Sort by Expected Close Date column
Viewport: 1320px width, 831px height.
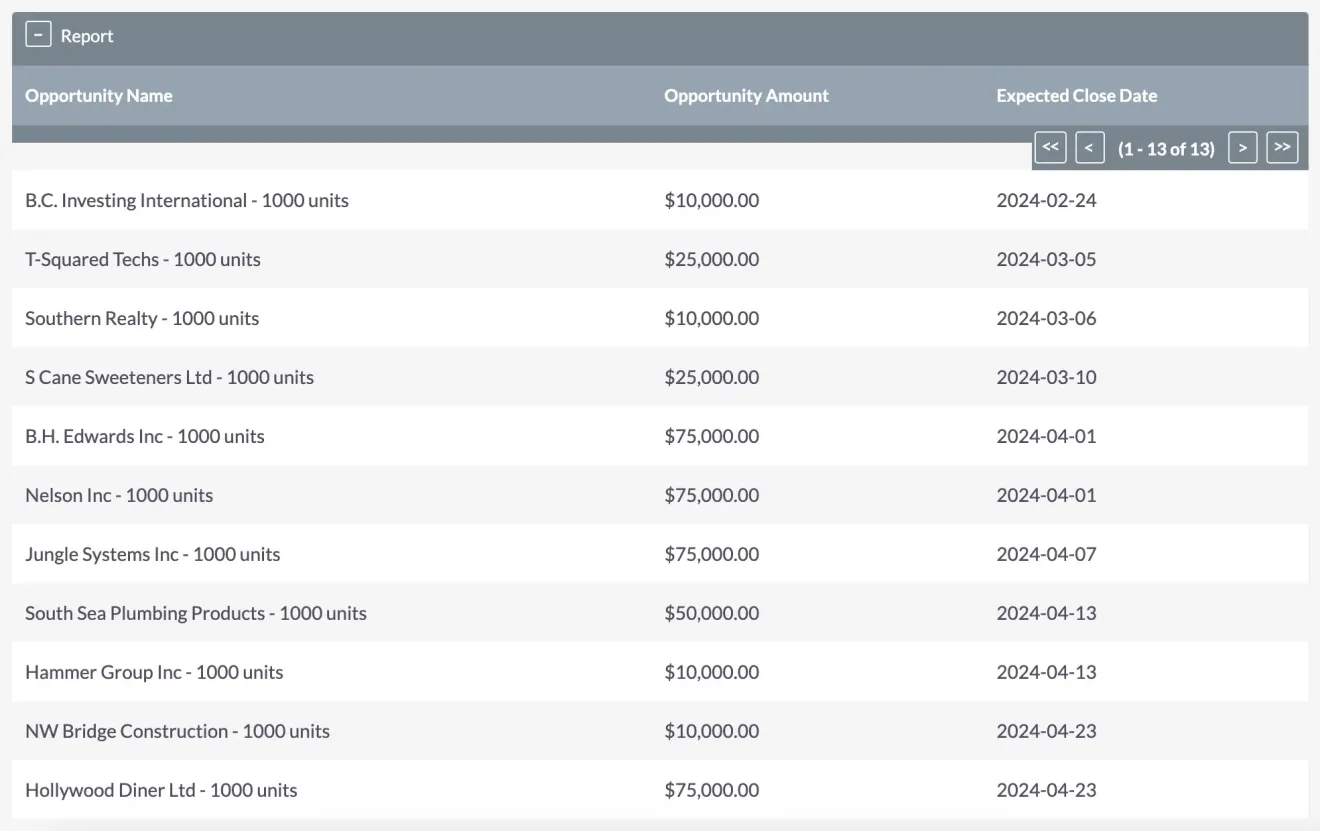click(x=1076, y=95)
